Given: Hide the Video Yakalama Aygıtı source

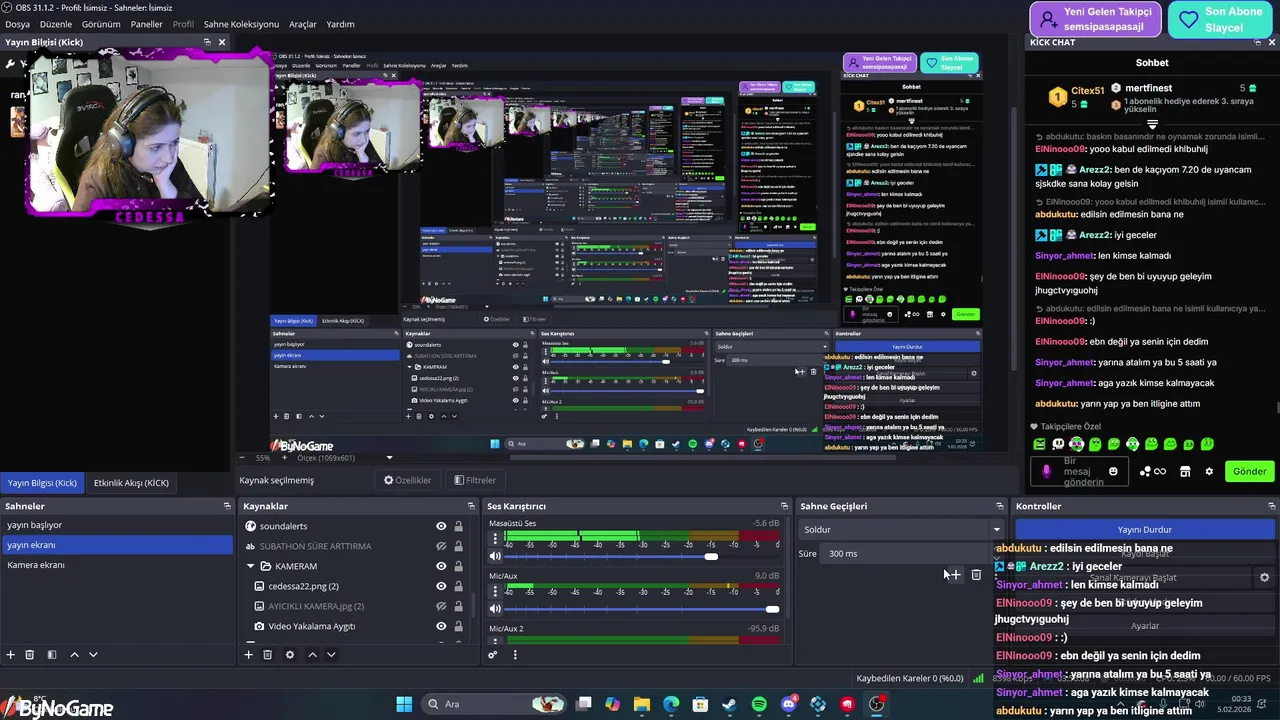Looking at the screenshot, I should [x=441, y=626].
